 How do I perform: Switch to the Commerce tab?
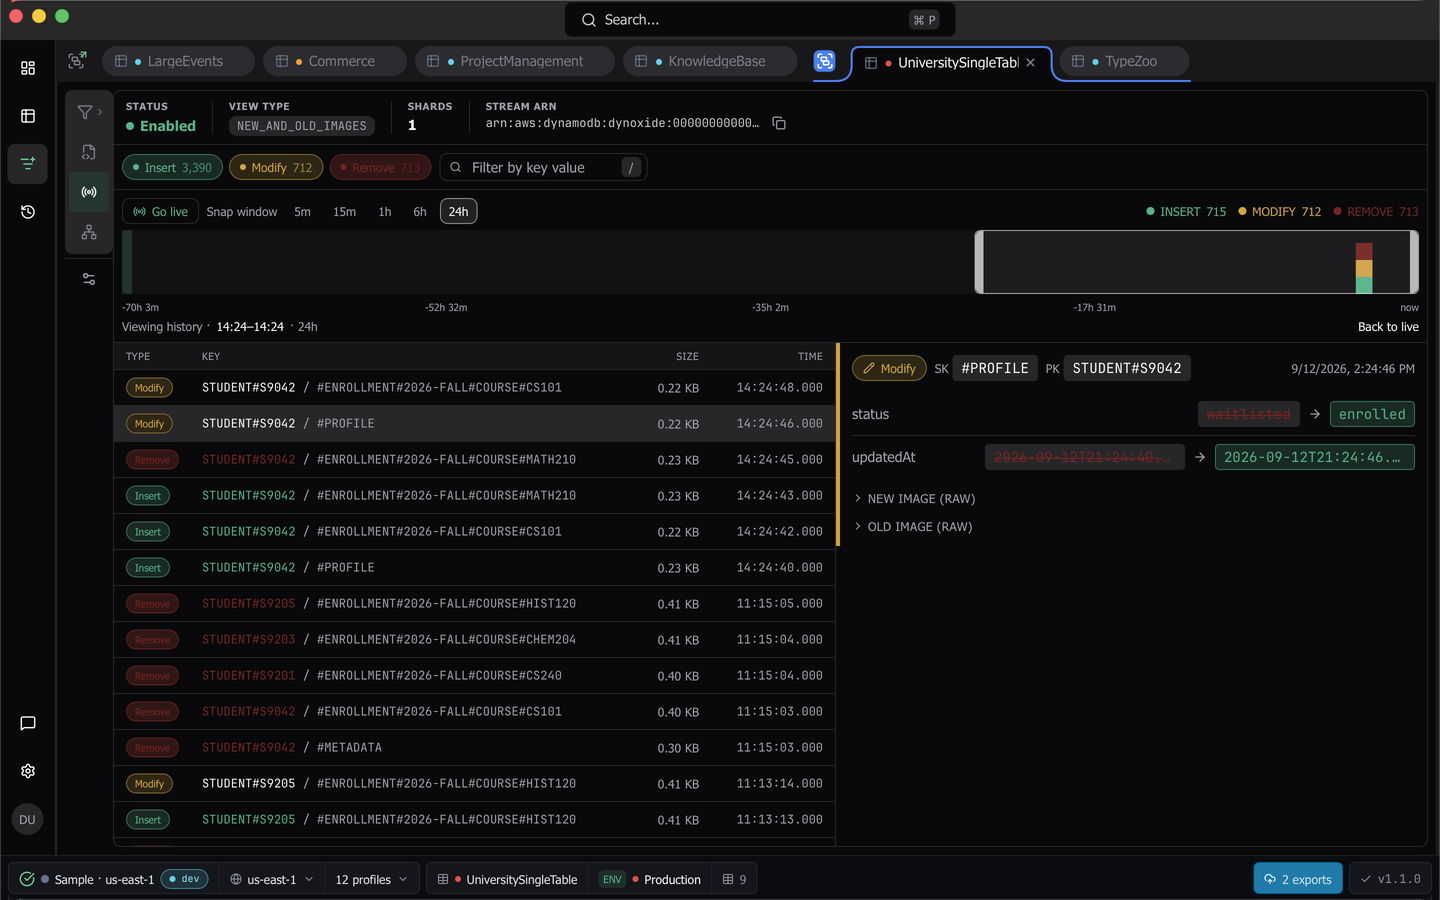pyautogui.click(x=335, y=61)
